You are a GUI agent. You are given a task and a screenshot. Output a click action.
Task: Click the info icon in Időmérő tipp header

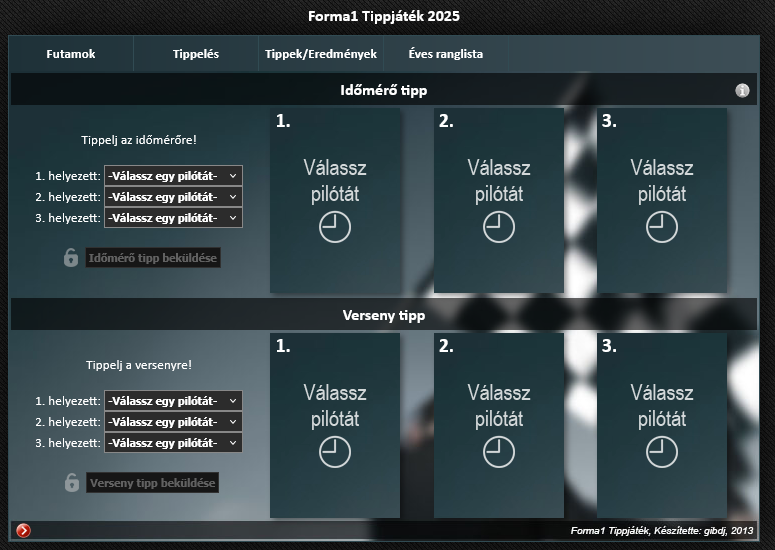[742, 90]
